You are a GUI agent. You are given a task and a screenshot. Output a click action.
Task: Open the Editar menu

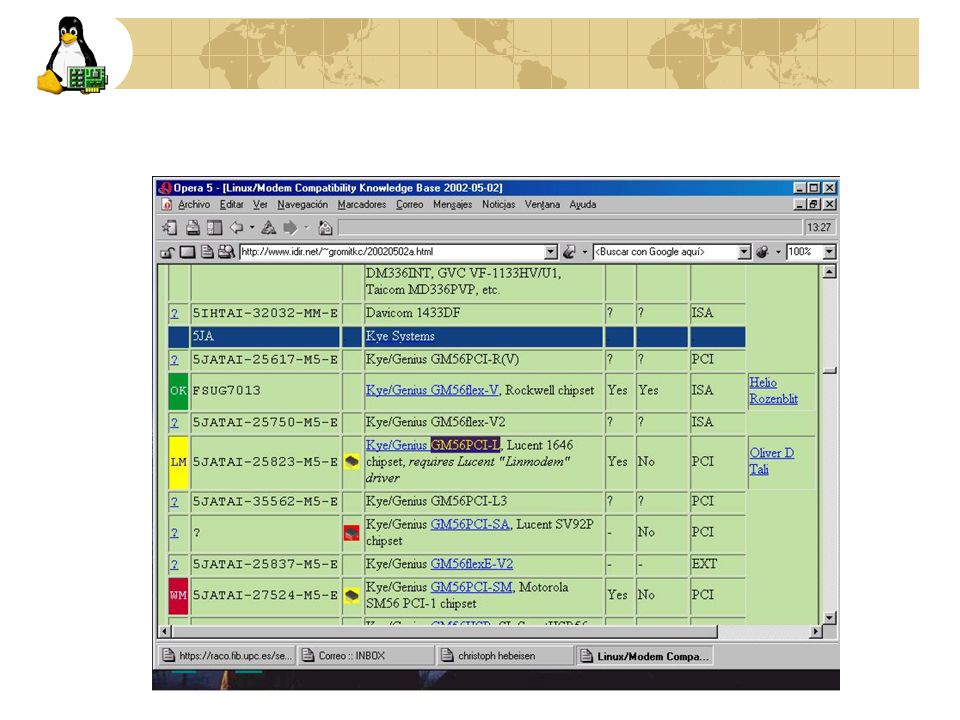coord(231,204)
